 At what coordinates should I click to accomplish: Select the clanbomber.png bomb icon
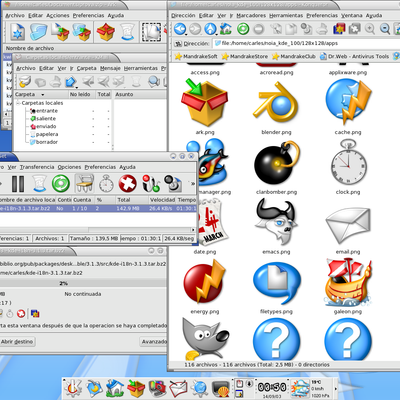click(x=277, y=162)
